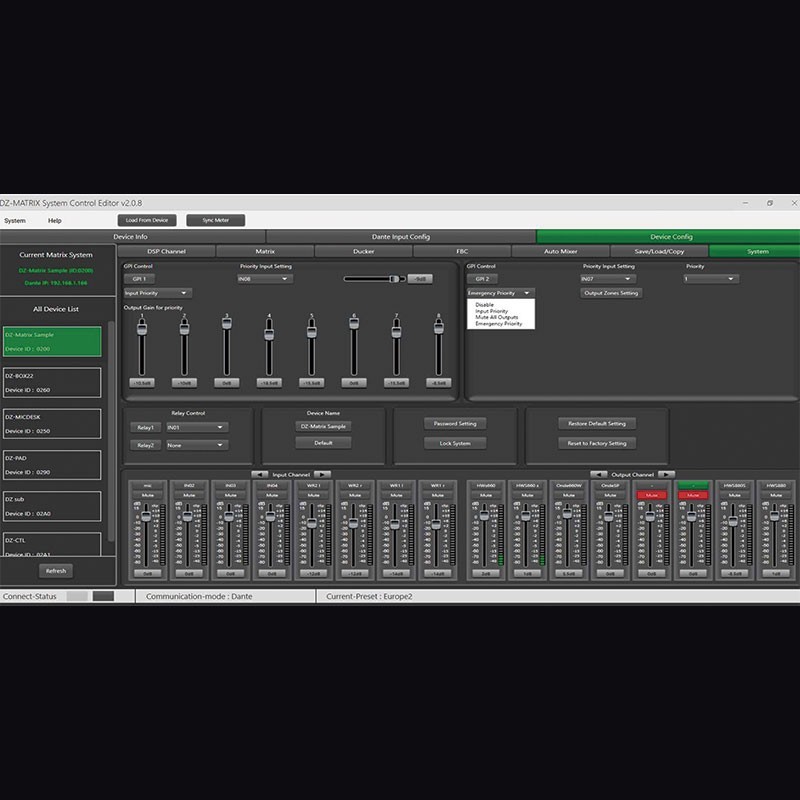This screenshot has width=800, height=800.
Task: Open the FBC sub-tab
Action: tap(462, 252)
